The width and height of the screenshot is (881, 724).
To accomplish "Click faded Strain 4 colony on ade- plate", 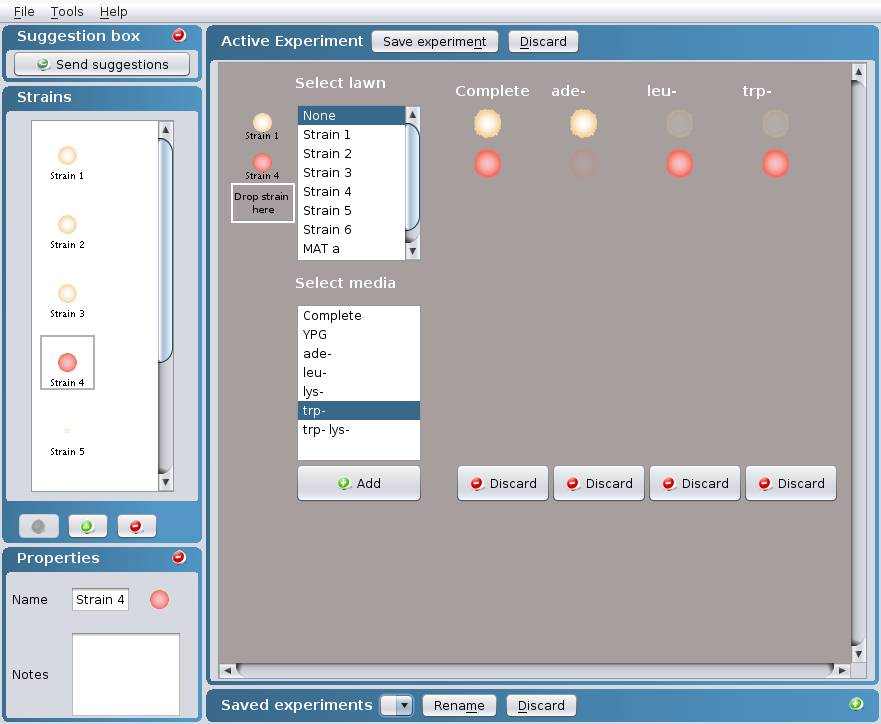I will coord(584,163).
